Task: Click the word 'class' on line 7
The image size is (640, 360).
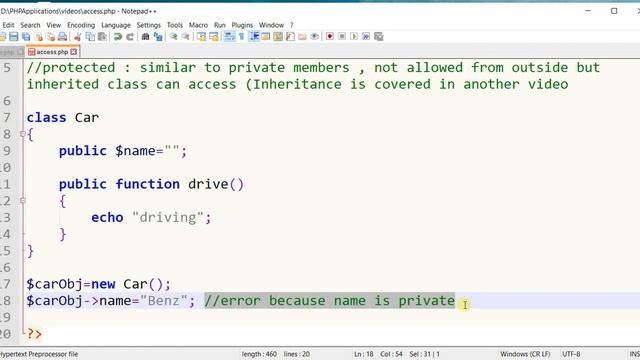Action: pos(47,118)
